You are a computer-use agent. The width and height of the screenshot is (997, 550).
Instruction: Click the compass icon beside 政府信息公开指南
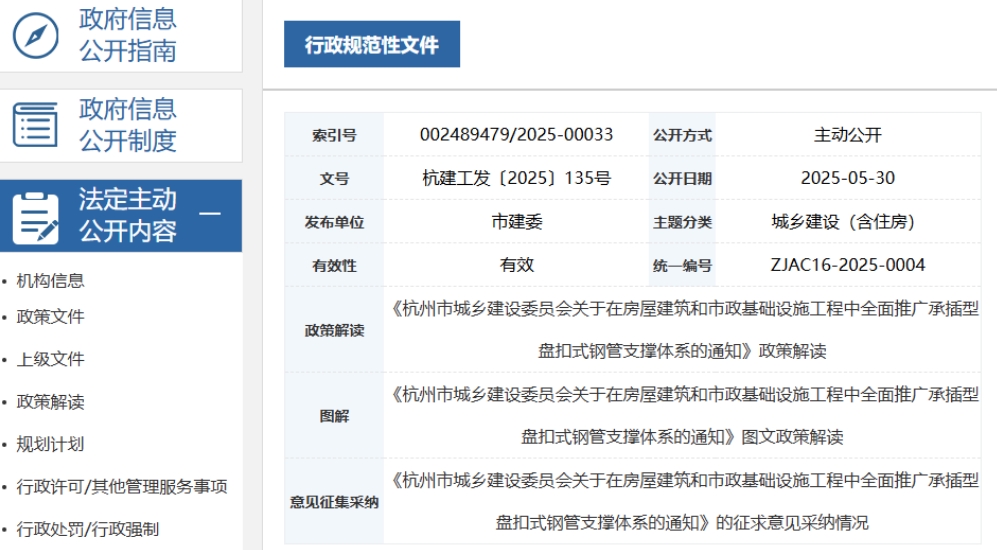(x=35, y=36)
